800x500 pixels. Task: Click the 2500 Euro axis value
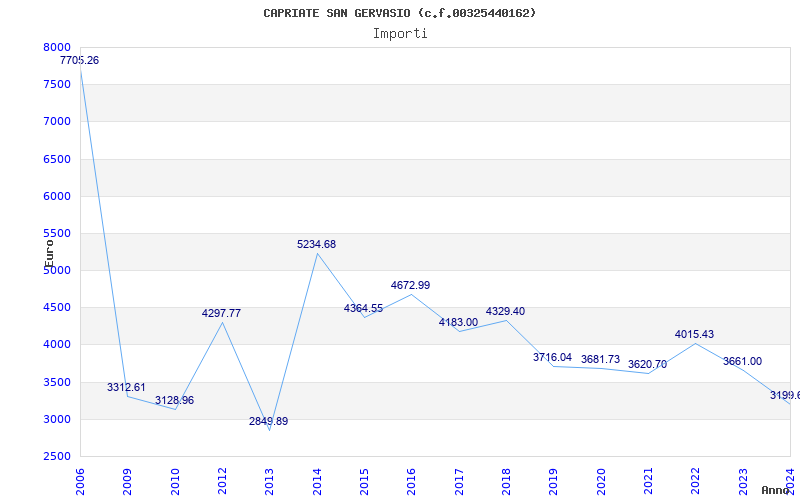(57, 457)
